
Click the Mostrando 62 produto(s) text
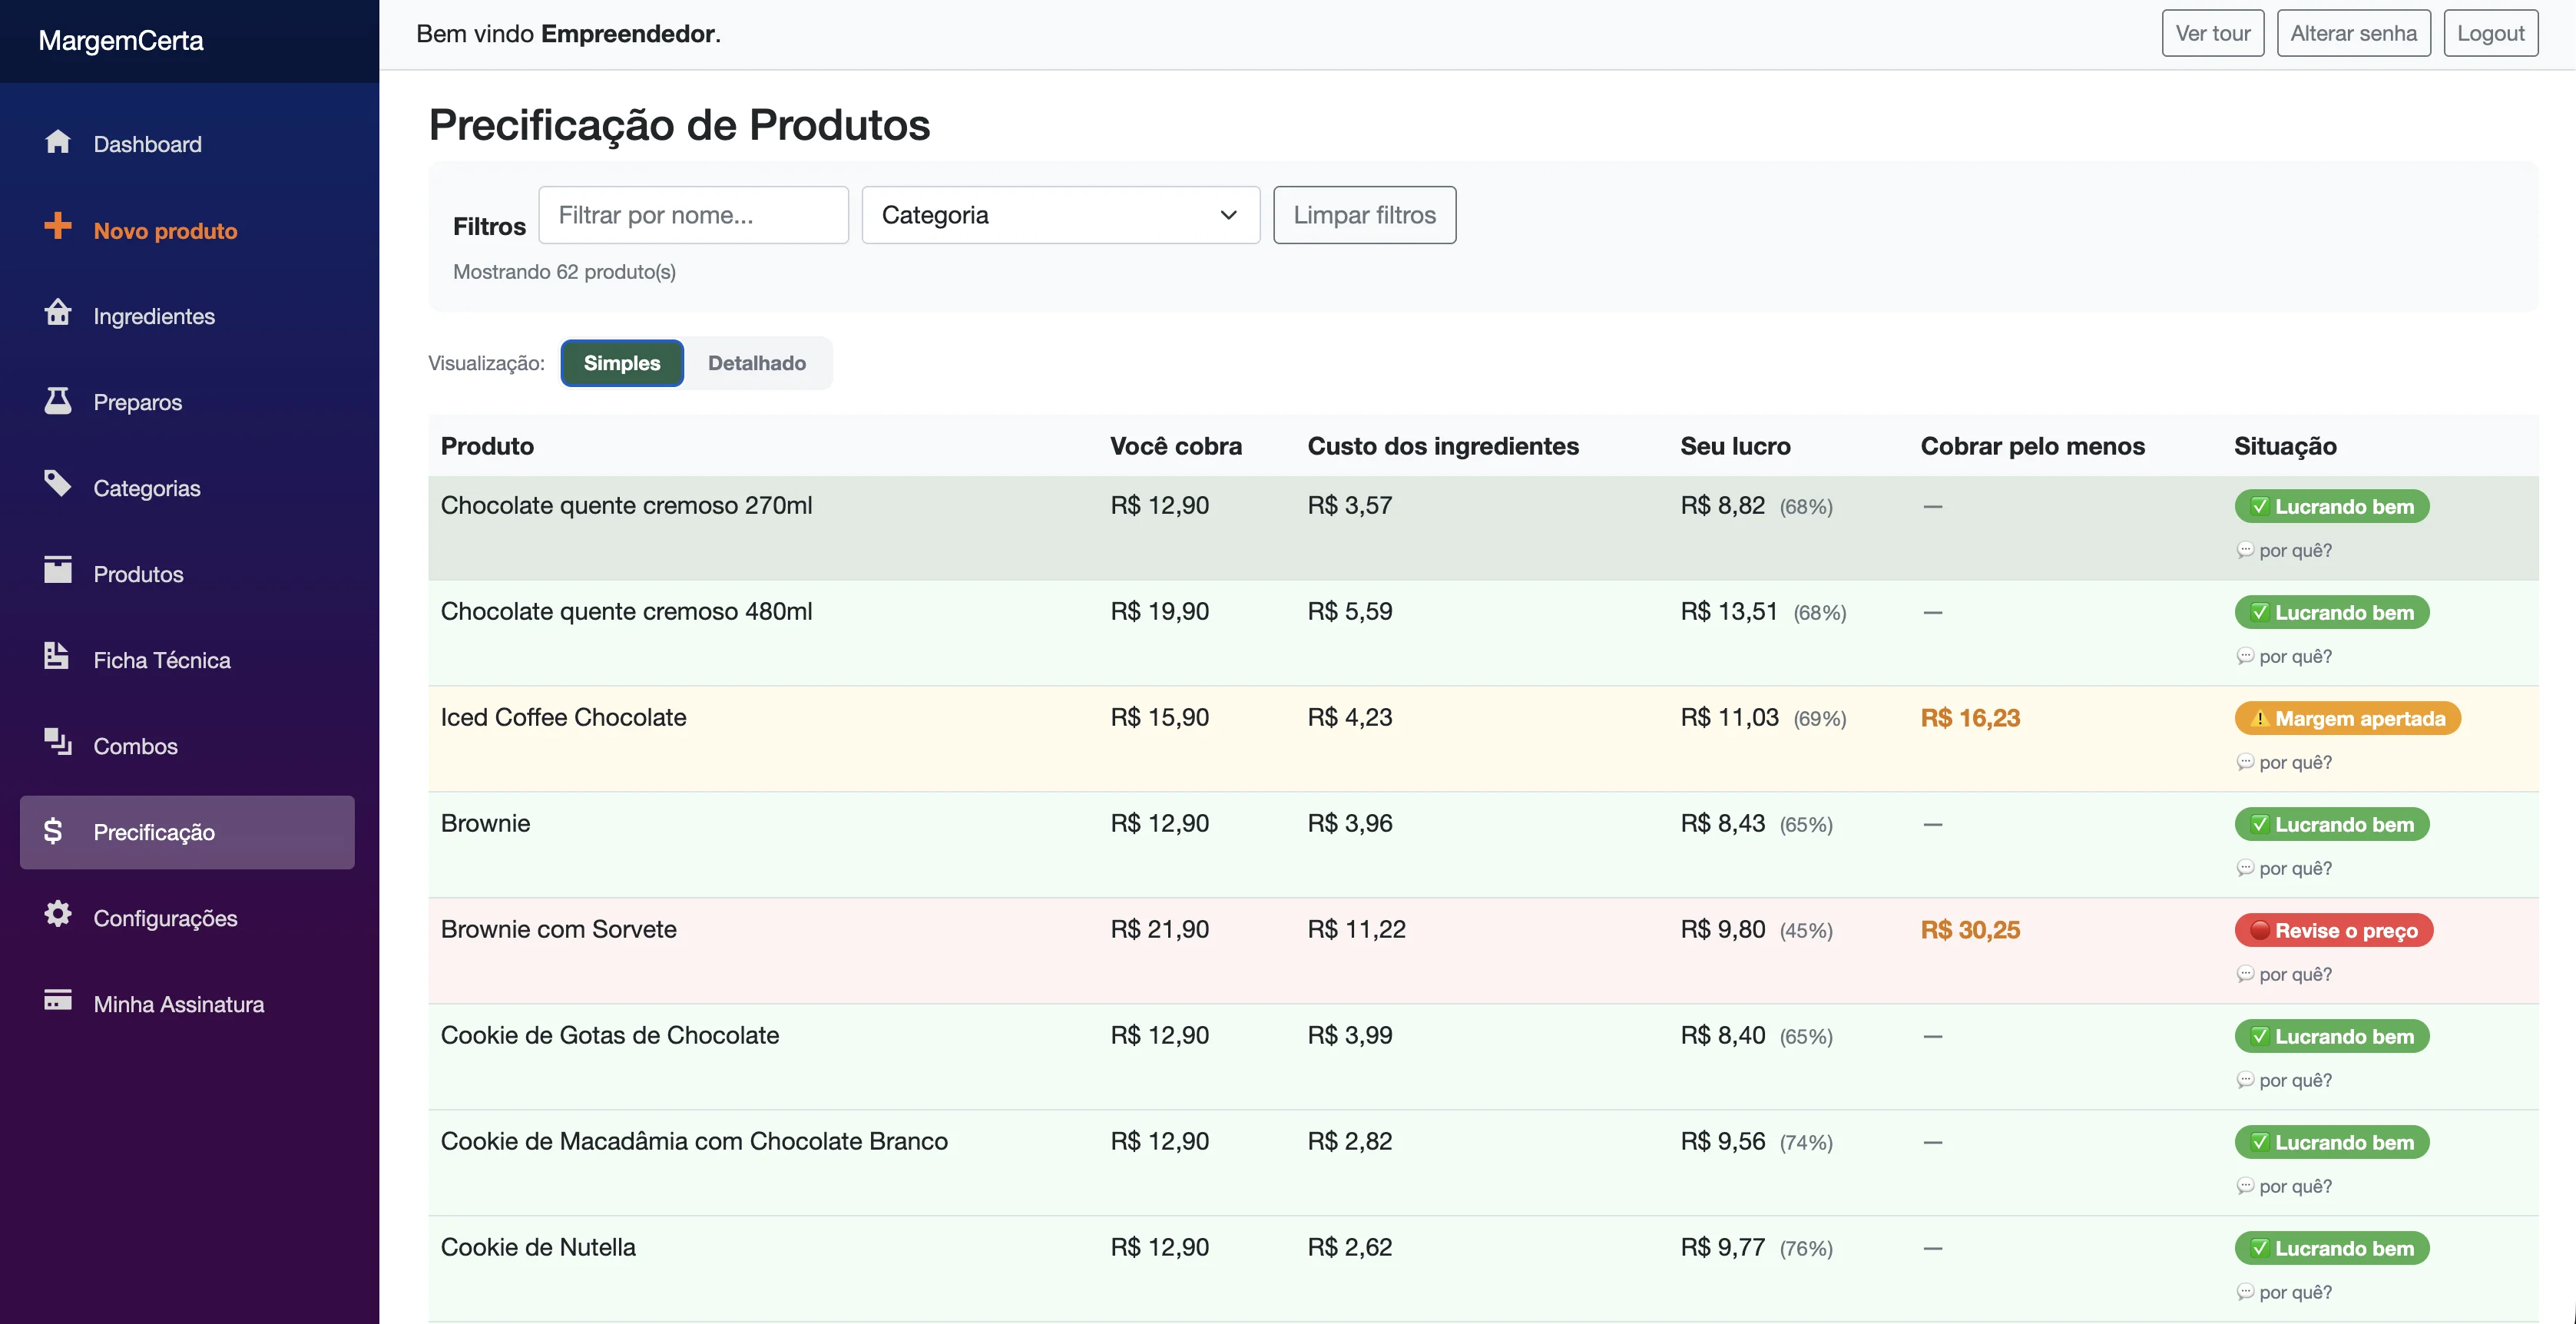(x=564, y=272)
